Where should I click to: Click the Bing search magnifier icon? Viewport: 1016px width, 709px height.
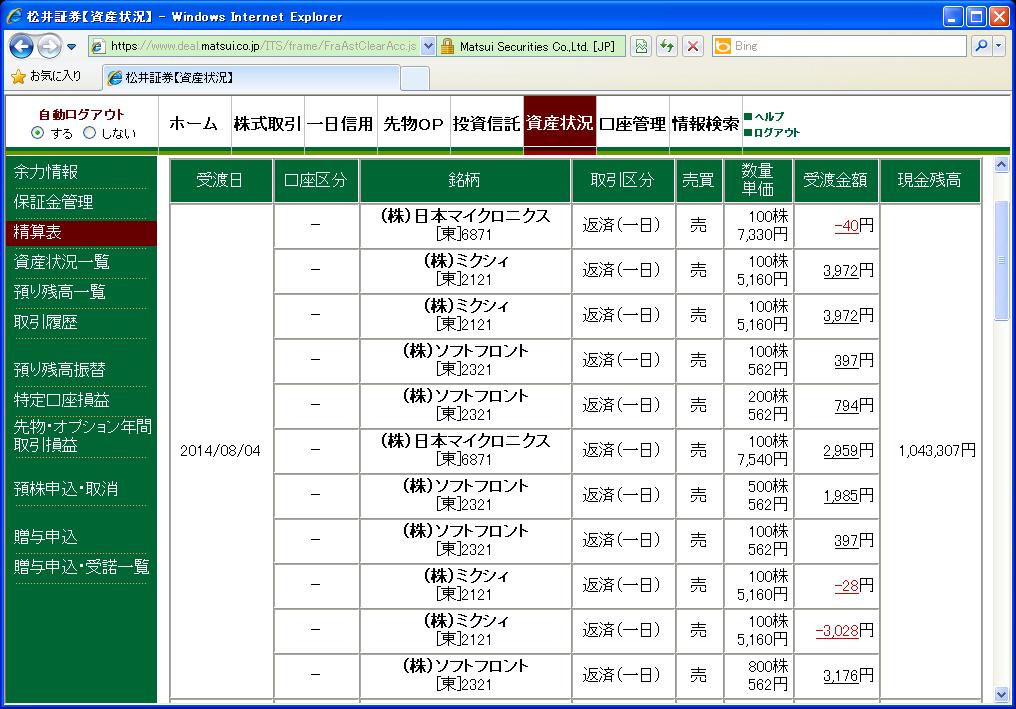[982, 46]
